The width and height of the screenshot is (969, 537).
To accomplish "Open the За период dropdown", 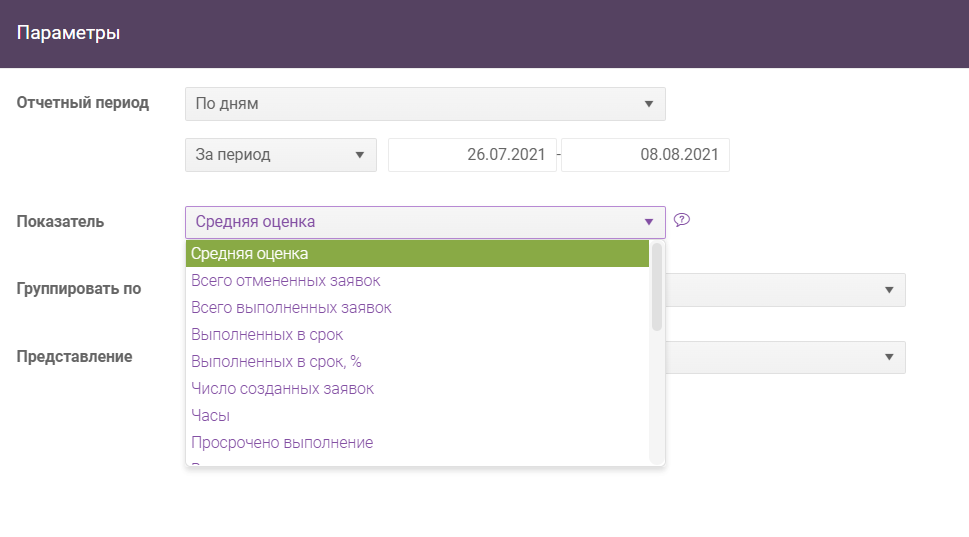I will pos(281,154).
